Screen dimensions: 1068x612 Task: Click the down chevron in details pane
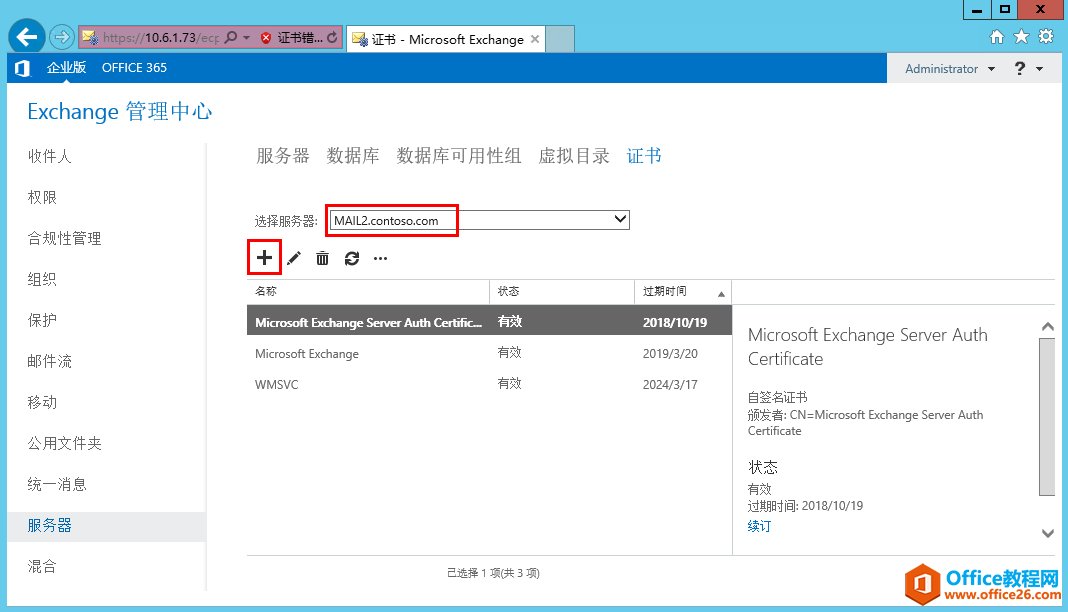tap(1047, 533)
